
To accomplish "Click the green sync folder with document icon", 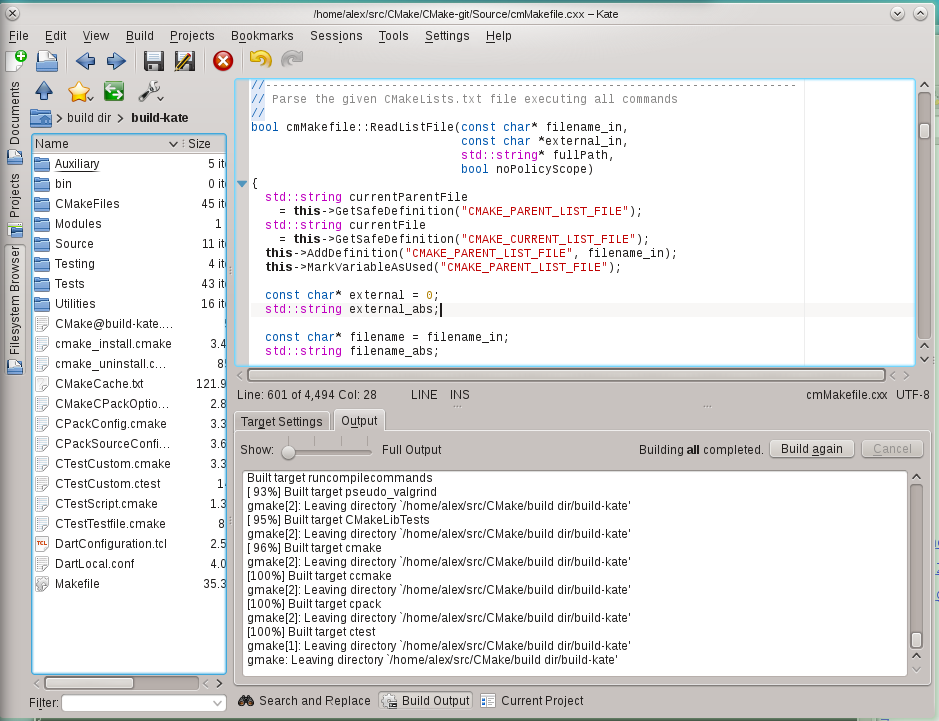I will tap(113, 92).
